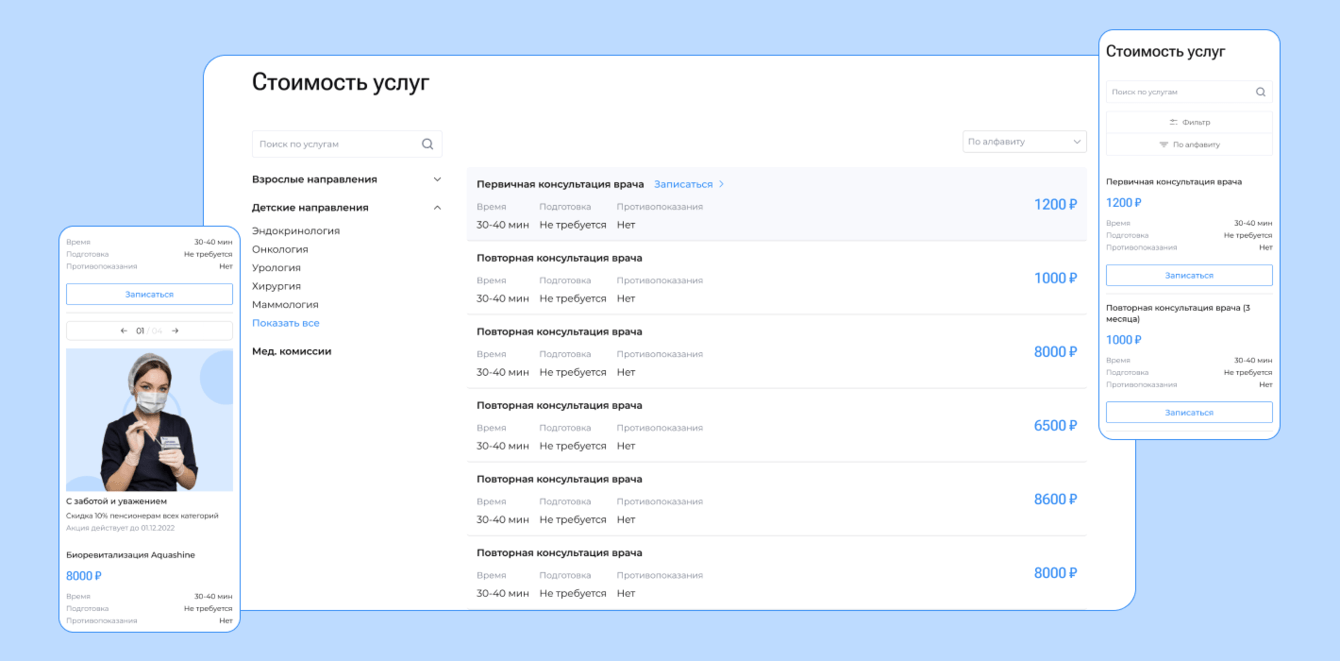
Task: Select 'Маммология' category
Action: pyautogui.click(x=285, y=305)
